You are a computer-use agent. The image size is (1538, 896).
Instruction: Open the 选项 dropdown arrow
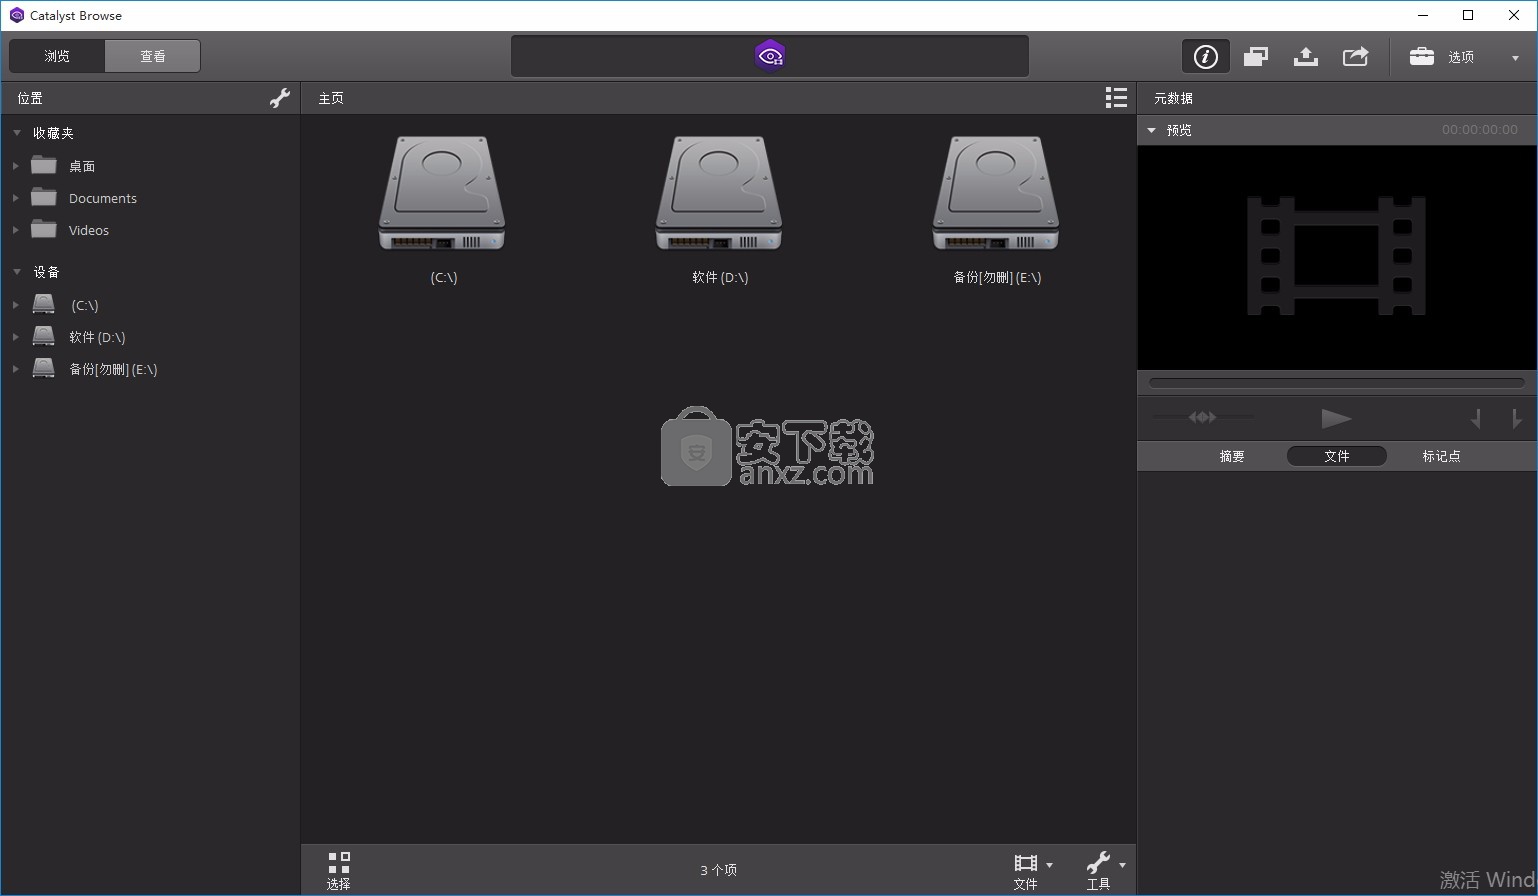tap(1515, 58)
